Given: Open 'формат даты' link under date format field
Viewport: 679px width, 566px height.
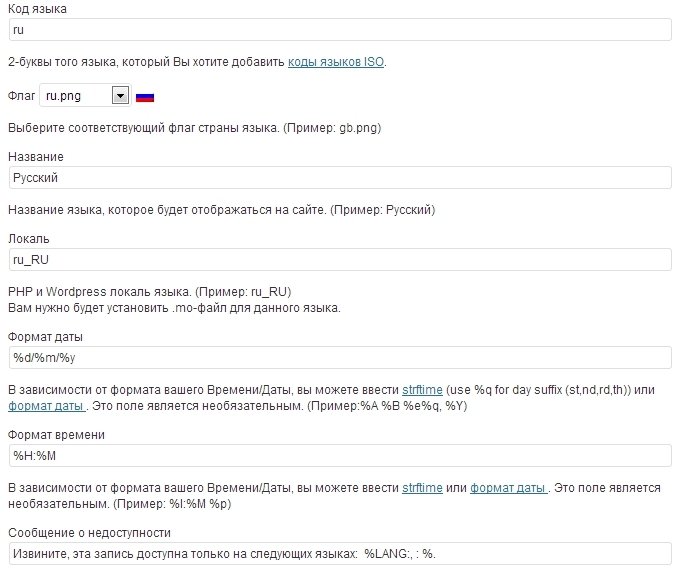Looking at the screenshot, I should 47,406.
